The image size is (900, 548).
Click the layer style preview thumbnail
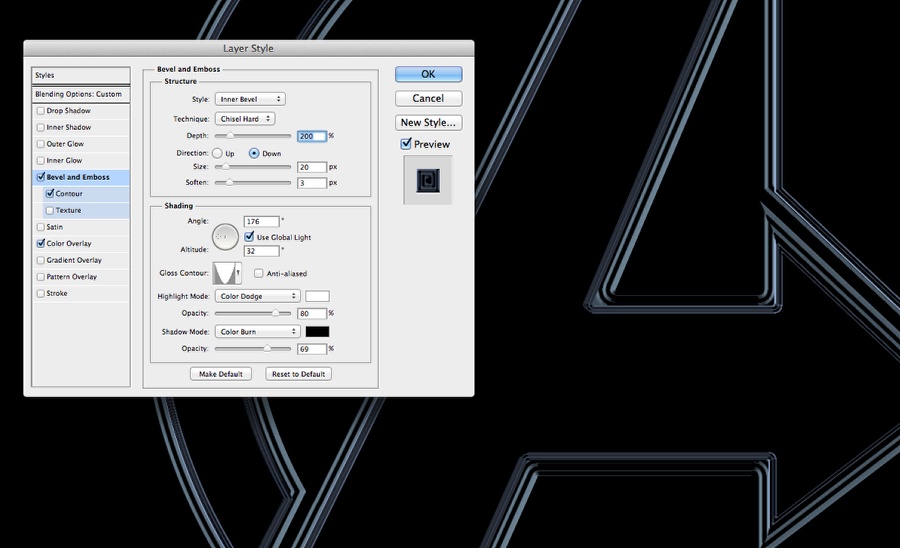click(x=428, y=180)
